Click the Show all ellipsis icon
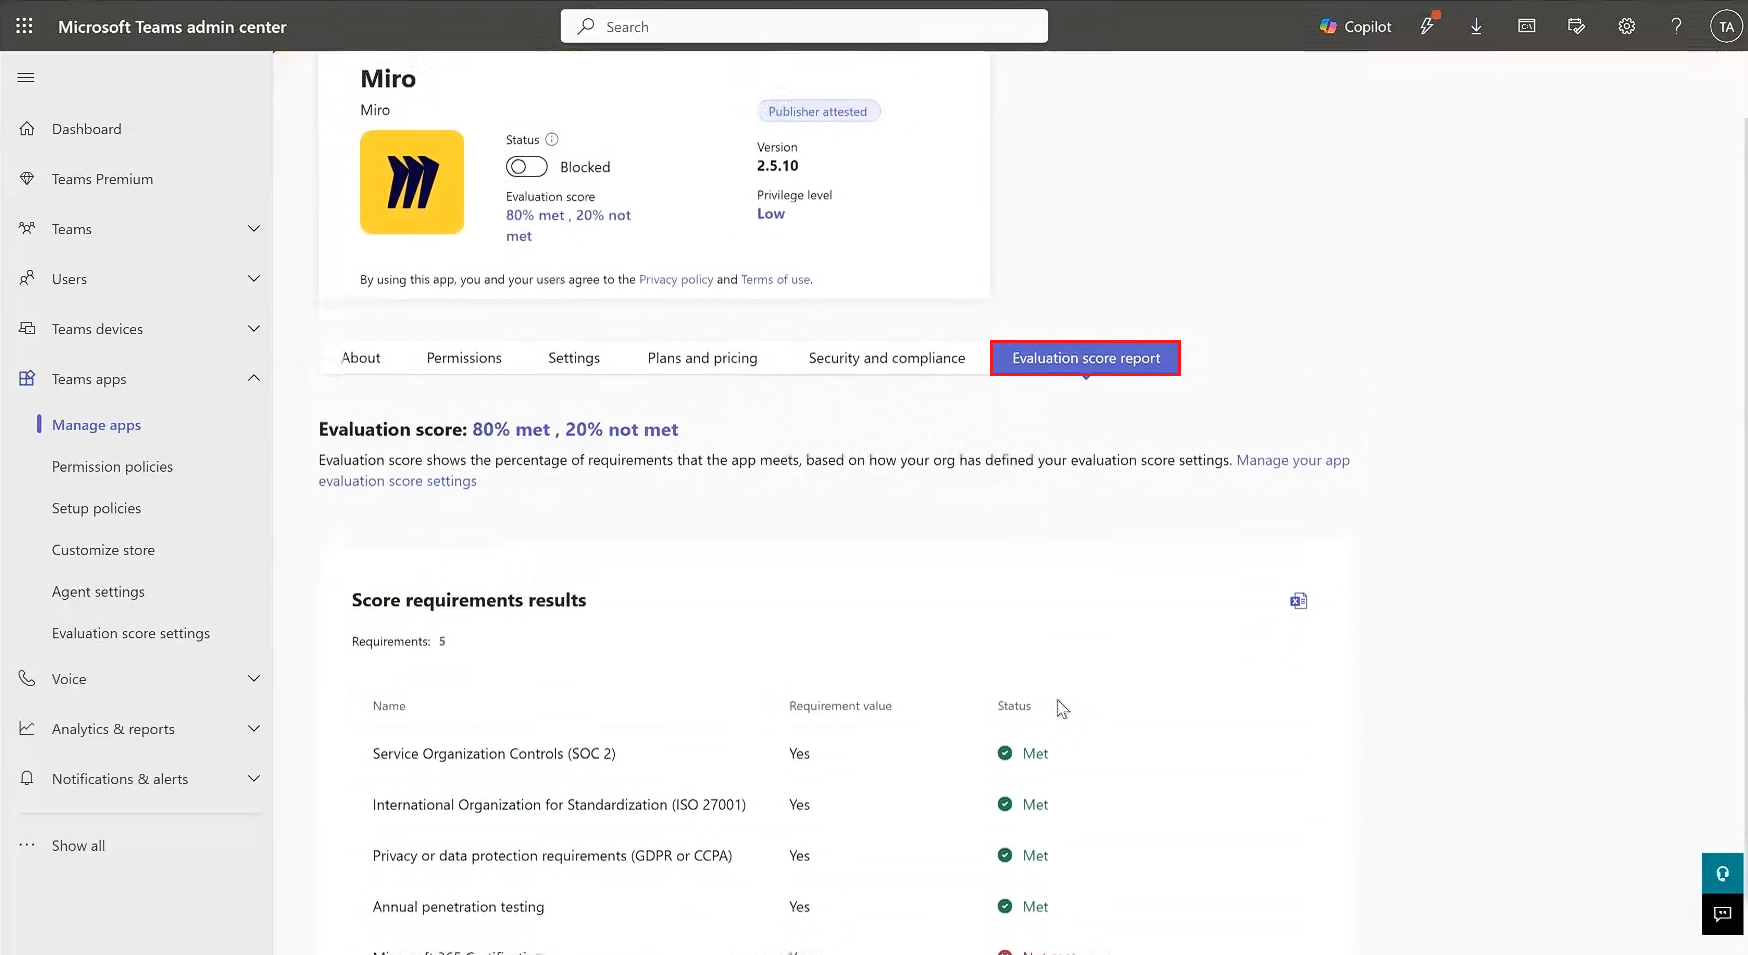 (x=27, y=845)
